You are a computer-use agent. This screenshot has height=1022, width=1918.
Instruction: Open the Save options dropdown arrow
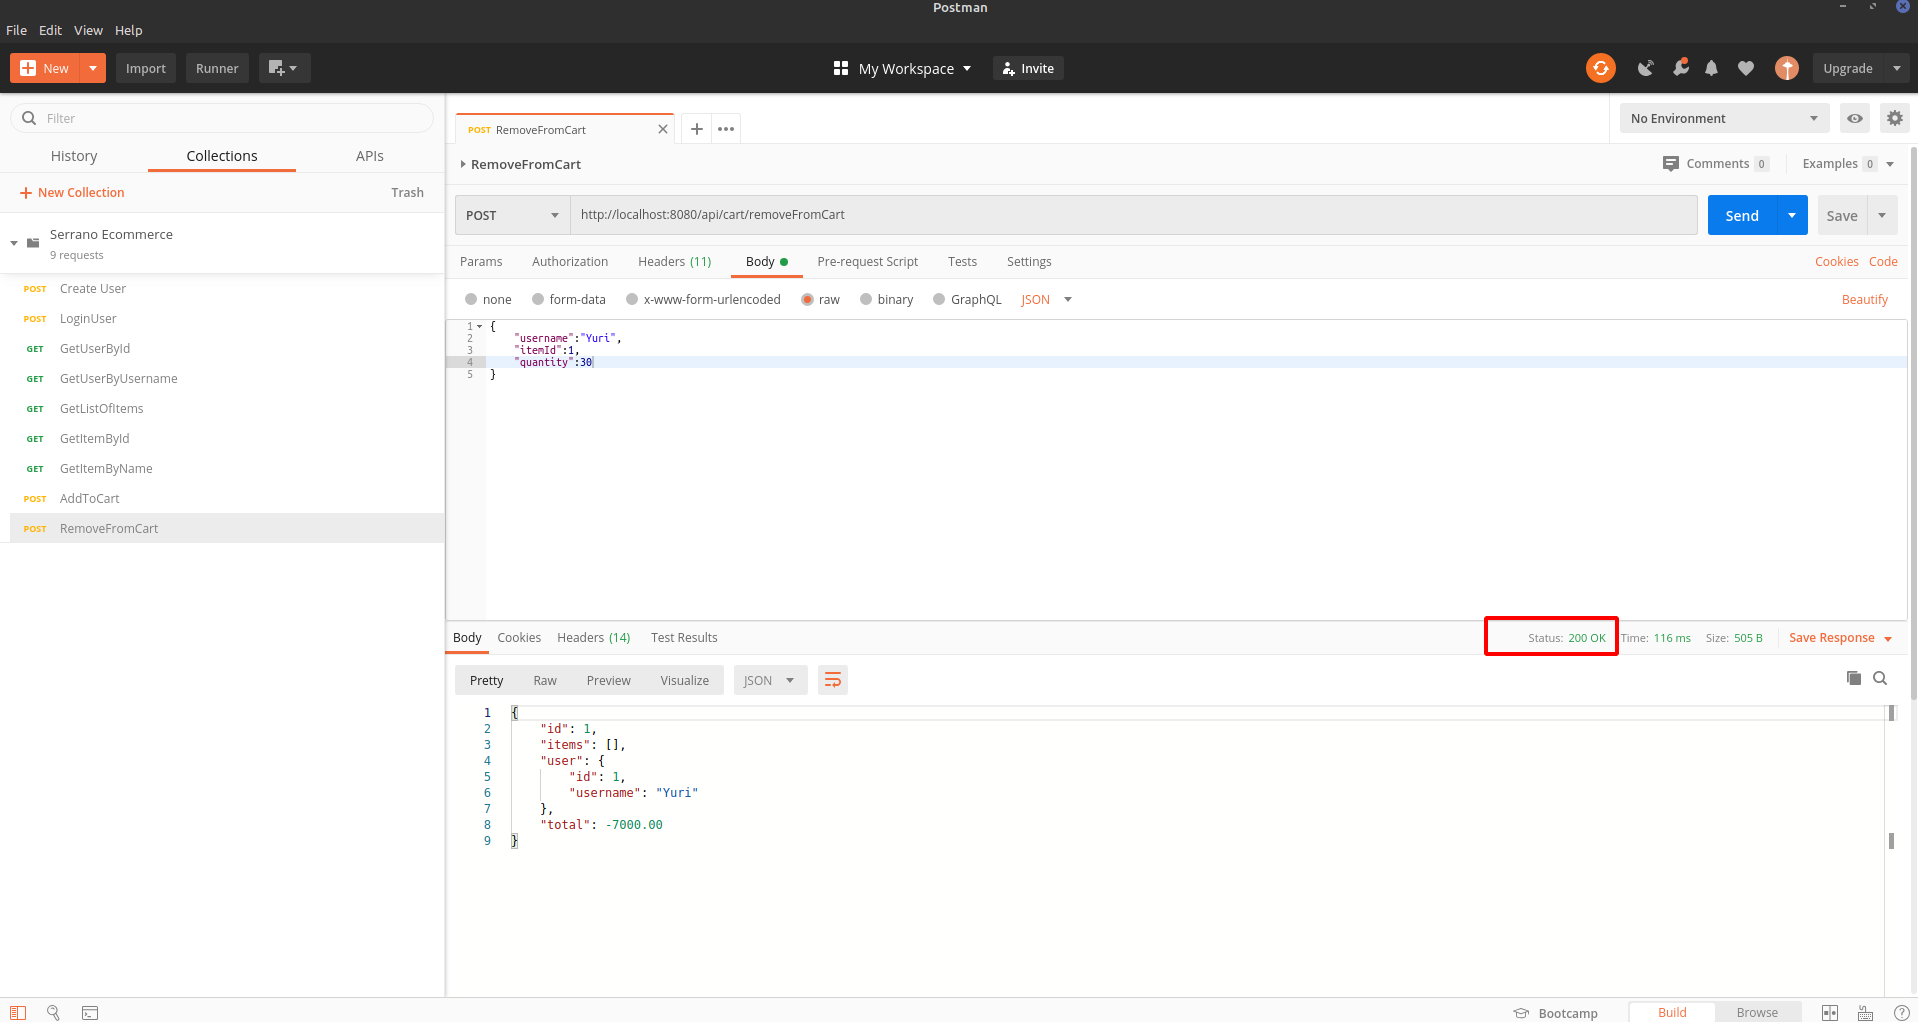pos(1882,215)
